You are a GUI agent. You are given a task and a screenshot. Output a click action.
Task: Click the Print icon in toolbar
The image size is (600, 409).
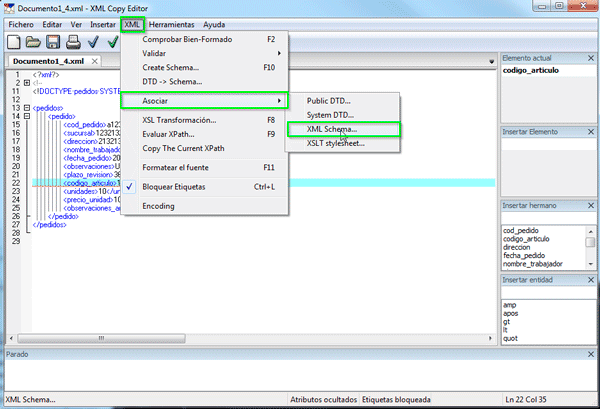pos(72,42)
